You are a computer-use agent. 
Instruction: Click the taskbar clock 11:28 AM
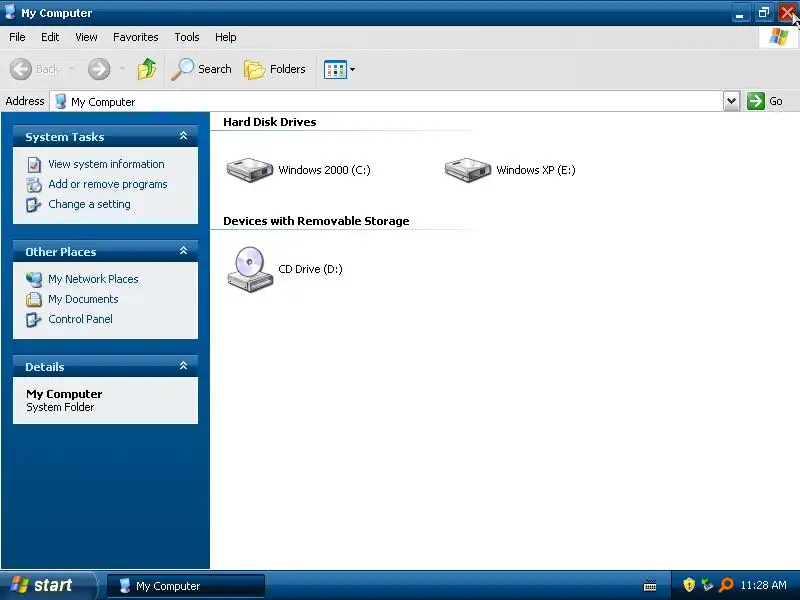click(763, 585)
